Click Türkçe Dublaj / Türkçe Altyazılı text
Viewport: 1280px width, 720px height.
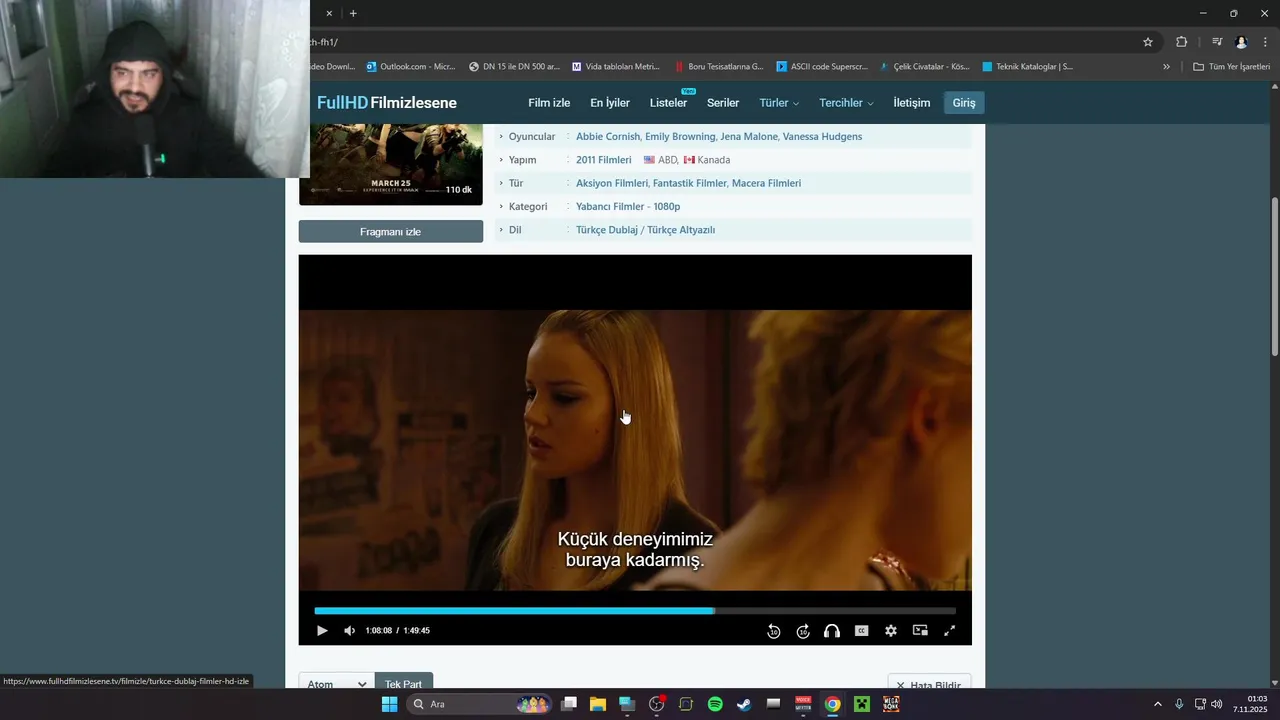coord(645,230)
